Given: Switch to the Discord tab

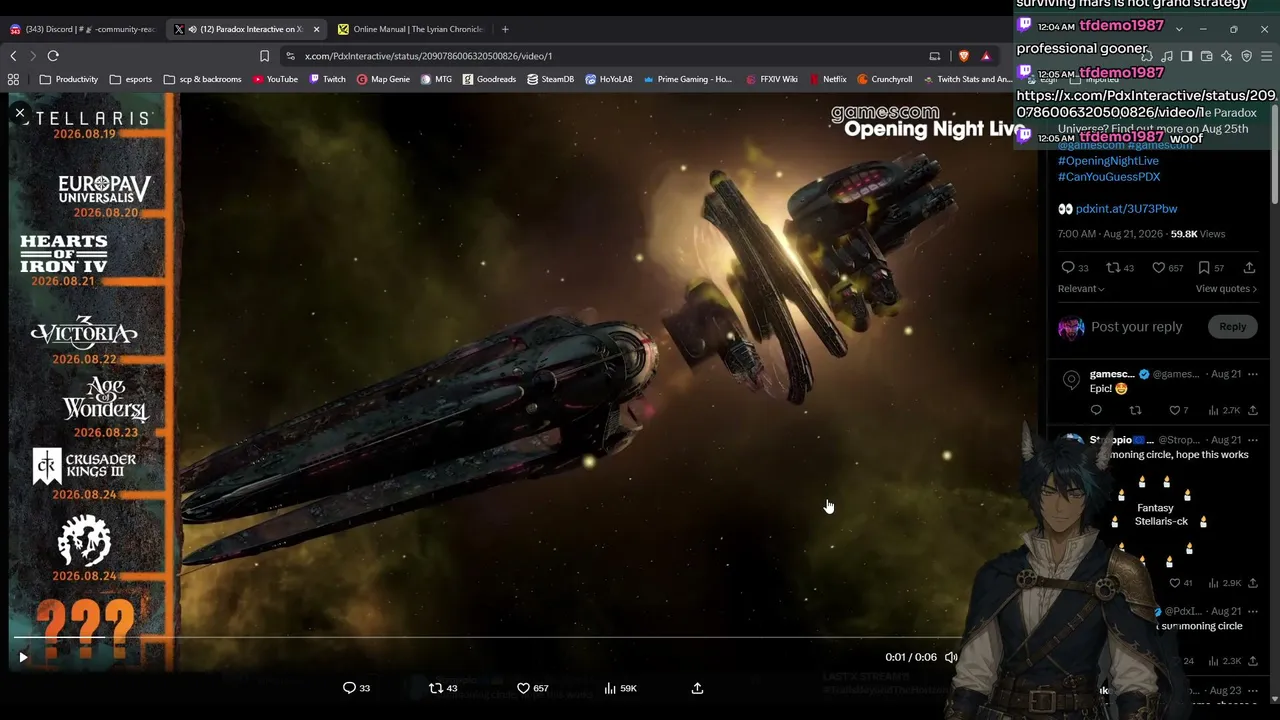Looking at the screenshot, I should pos(82,29).
